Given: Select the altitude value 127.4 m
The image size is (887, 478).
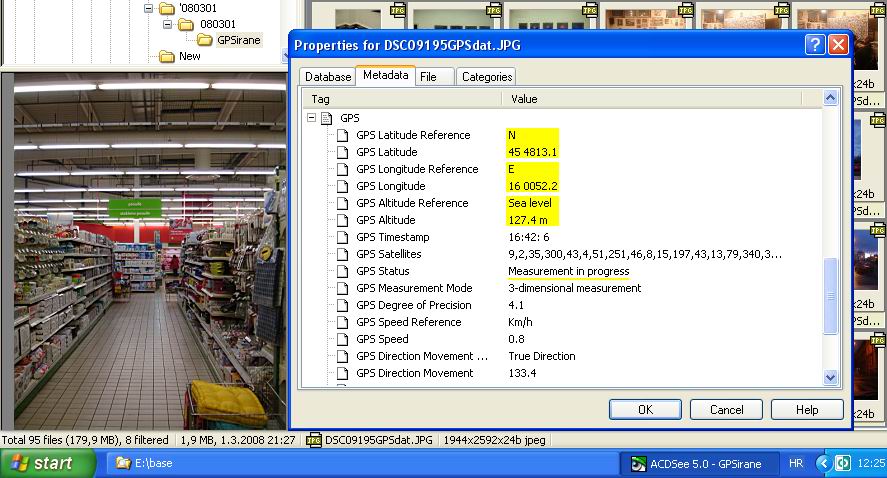Looking at the screenshot, I should (528, 220).
